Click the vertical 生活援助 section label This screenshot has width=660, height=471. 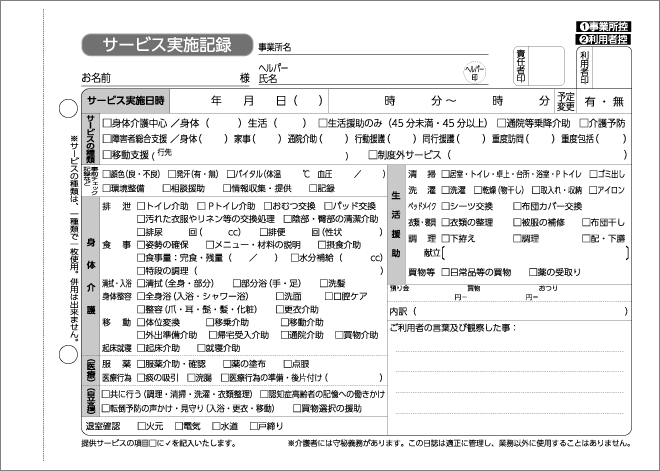(x=396, y=224)
